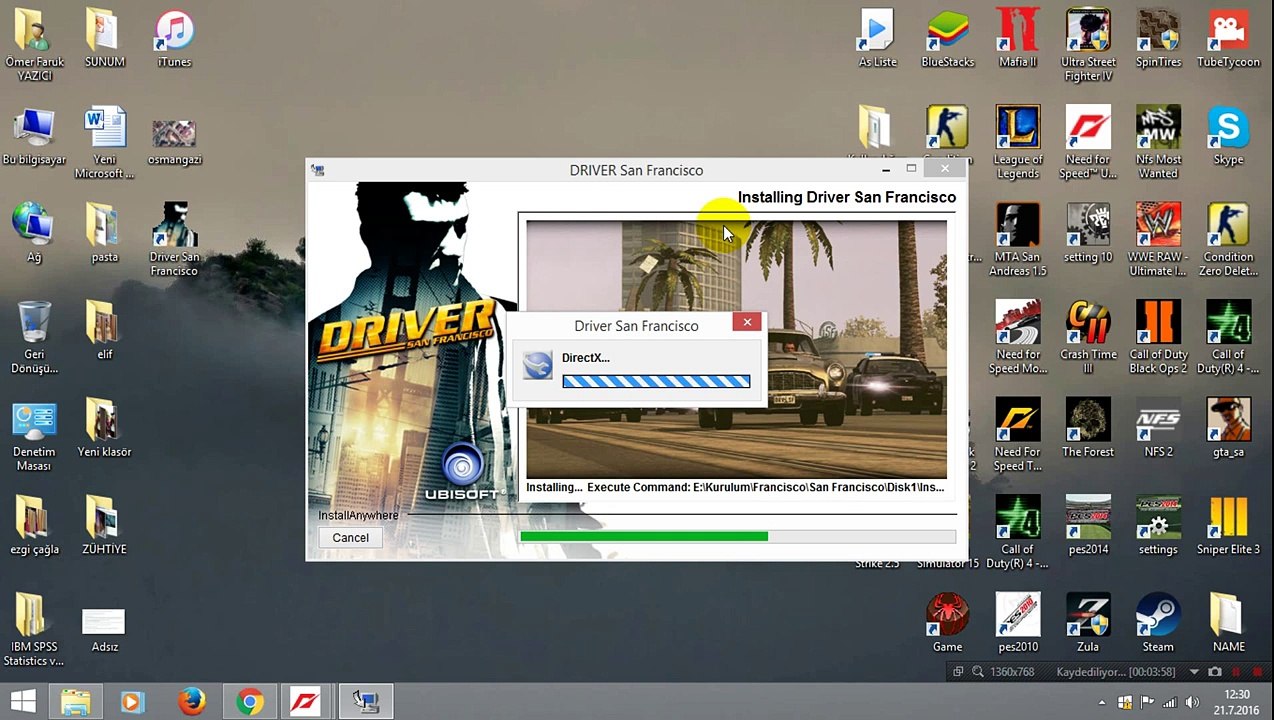Switch to installer taskbar button

coord(364,702)
